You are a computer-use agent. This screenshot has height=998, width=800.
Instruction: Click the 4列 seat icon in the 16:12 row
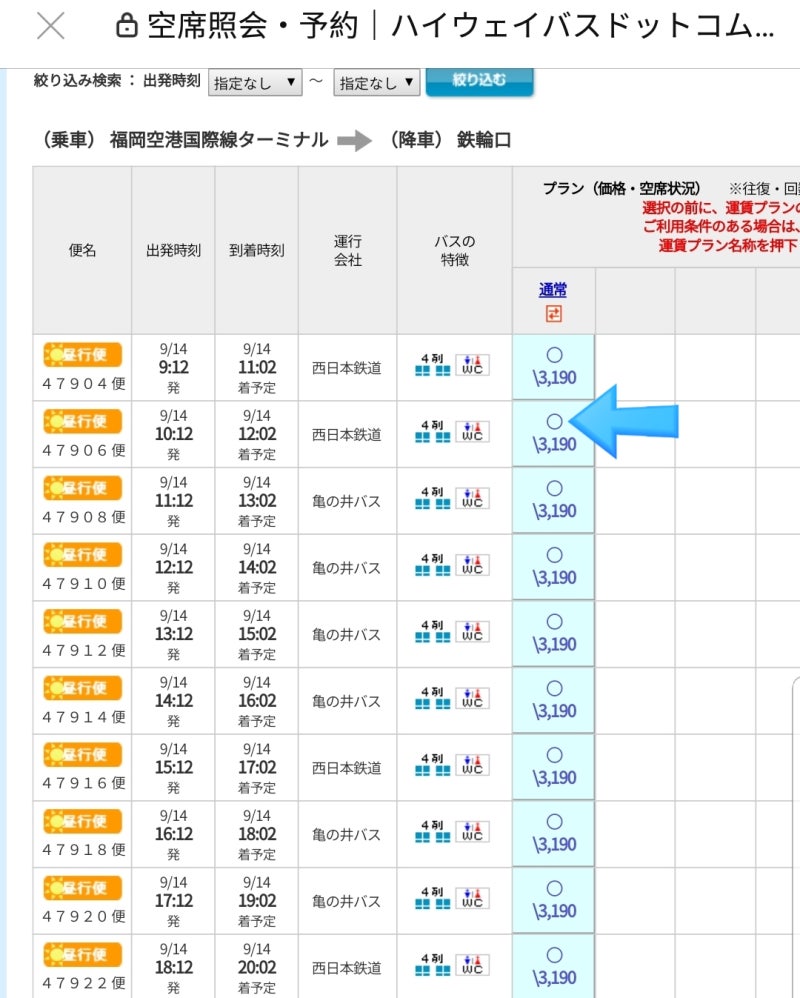coord(433,831)
